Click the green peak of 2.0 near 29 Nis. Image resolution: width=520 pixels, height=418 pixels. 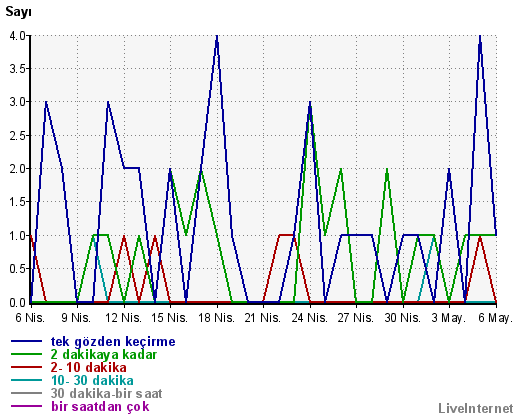click(x=387, y=170)
